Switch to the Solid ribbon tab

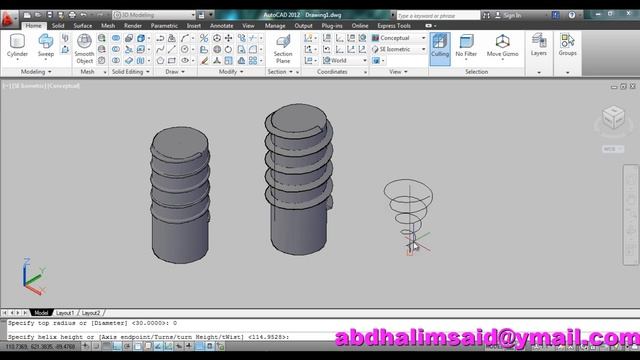[x=58, y=26]
